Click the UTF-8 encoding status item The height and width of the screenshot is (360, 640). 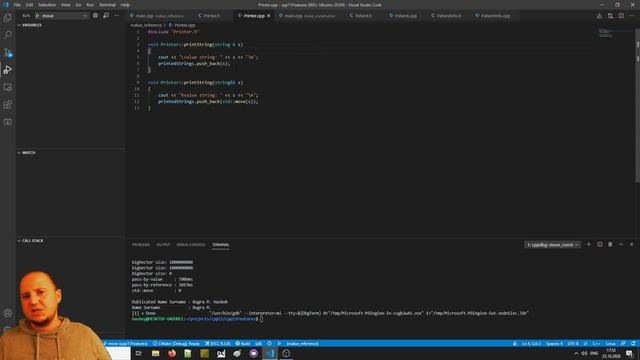(x=573, y=343)
